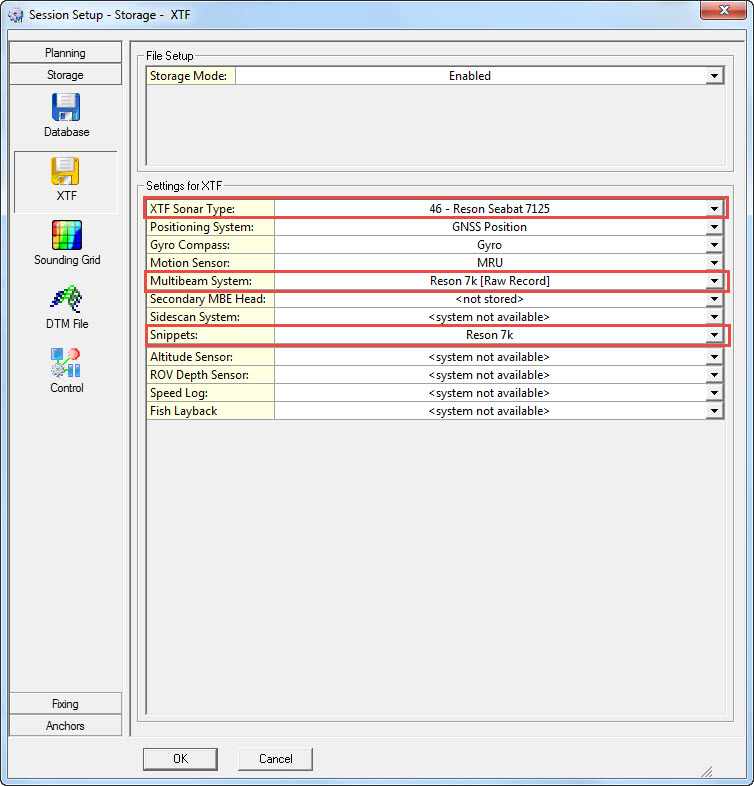Click the Session Setup title bar icon
The width and height of the screenshot is (754, 786).
coord(15,15)
